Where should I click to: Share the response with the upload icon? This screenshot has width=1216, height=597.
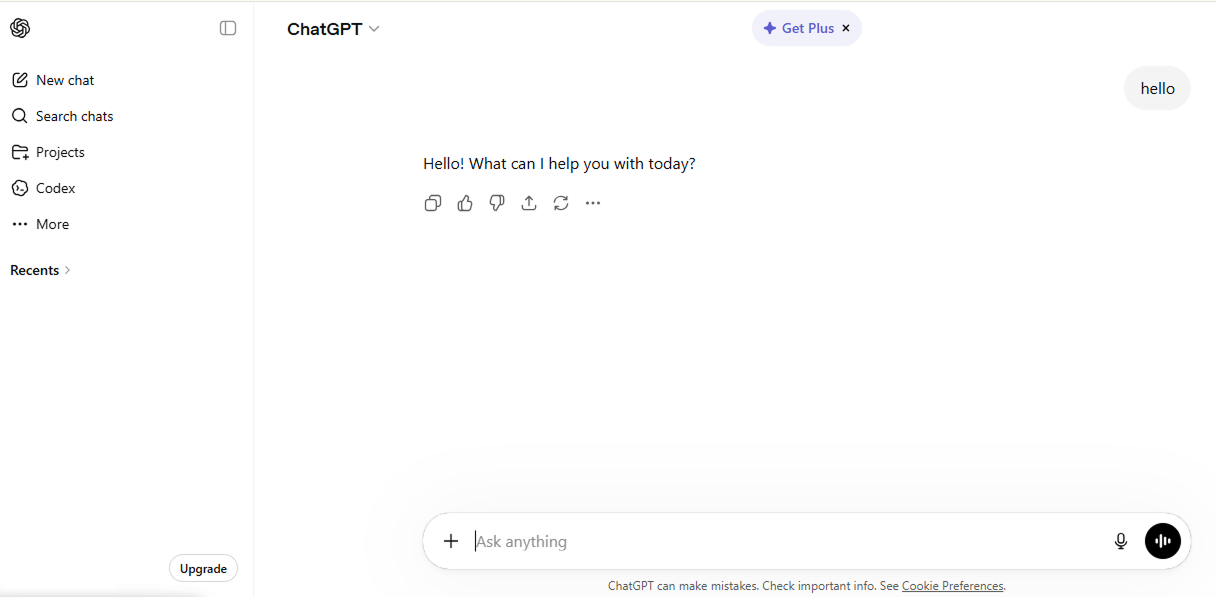point(529,203)
